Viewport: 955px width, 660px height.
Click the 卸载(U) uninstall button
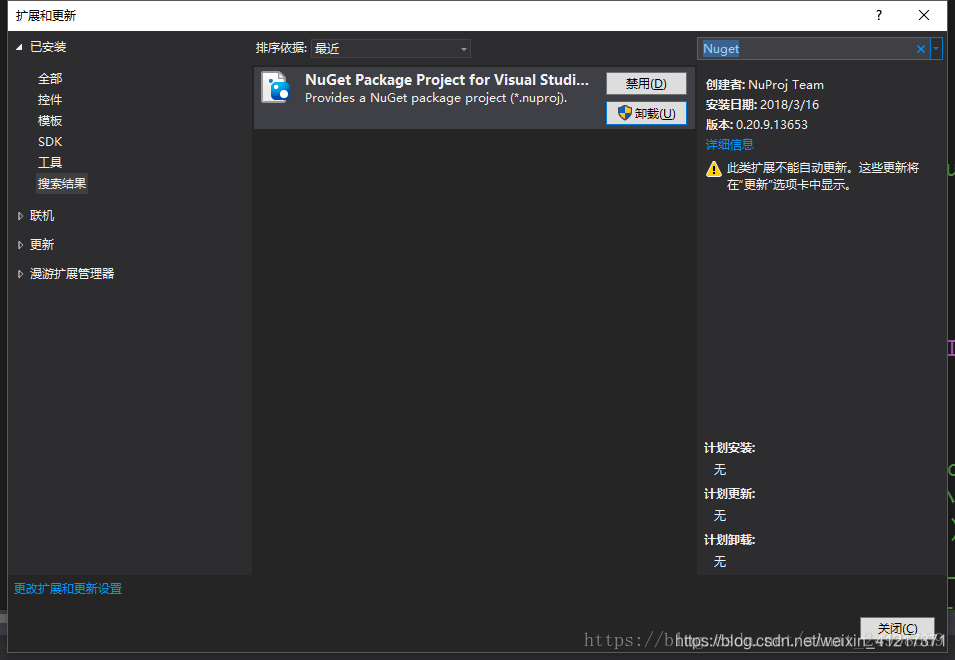(x=646, y=113)
